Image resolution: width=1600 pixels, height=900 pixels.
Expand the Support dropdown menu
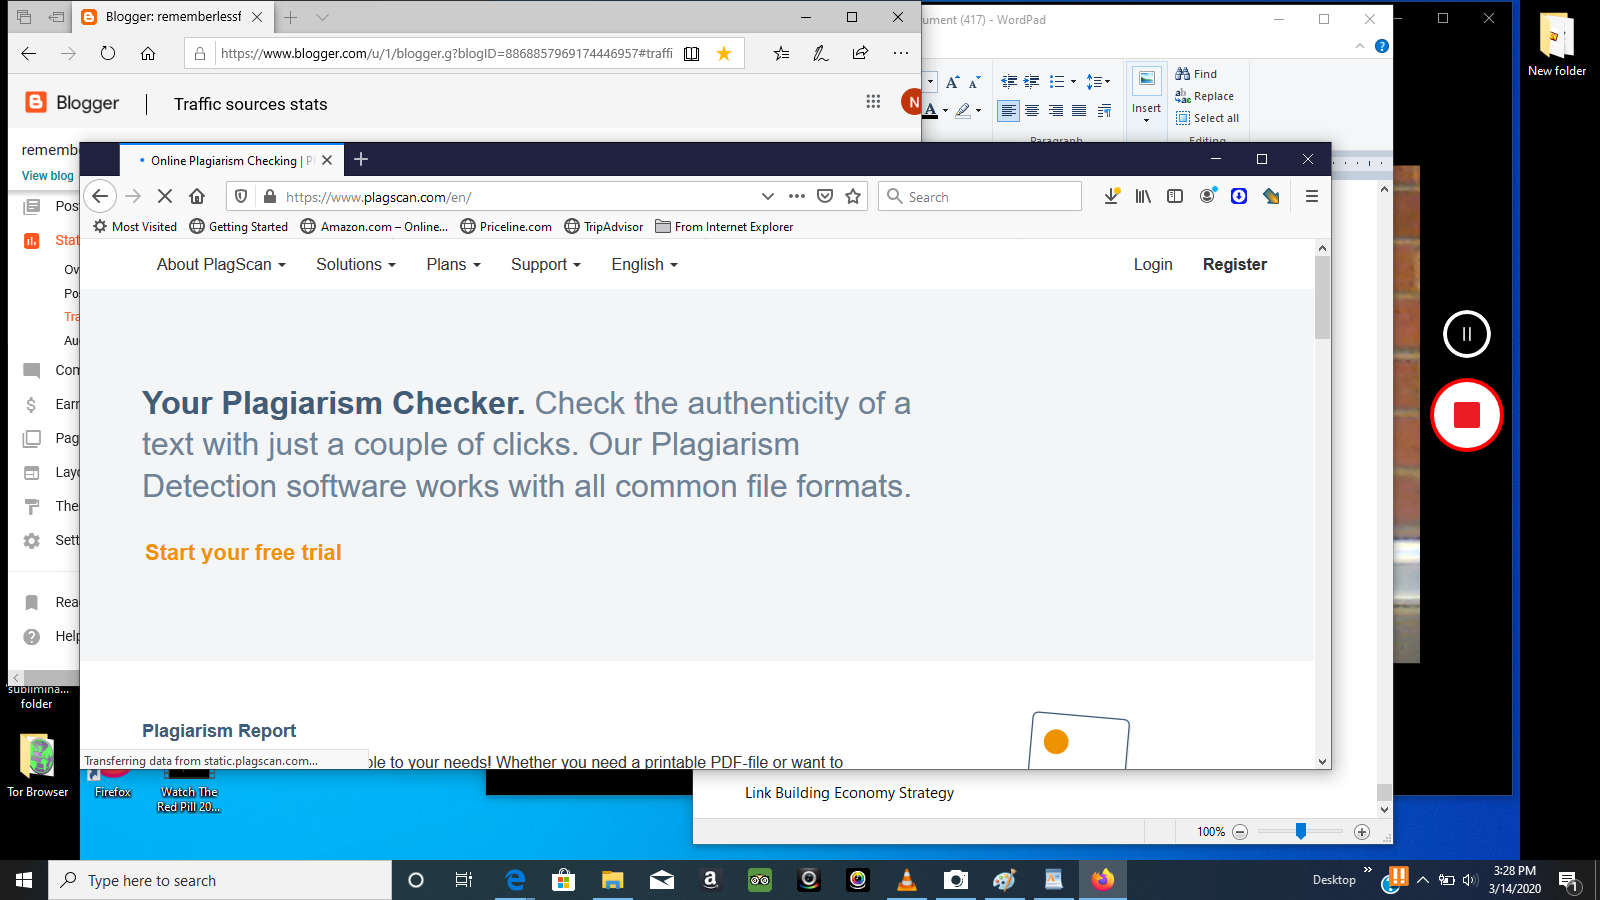click(x=546, y=264)
